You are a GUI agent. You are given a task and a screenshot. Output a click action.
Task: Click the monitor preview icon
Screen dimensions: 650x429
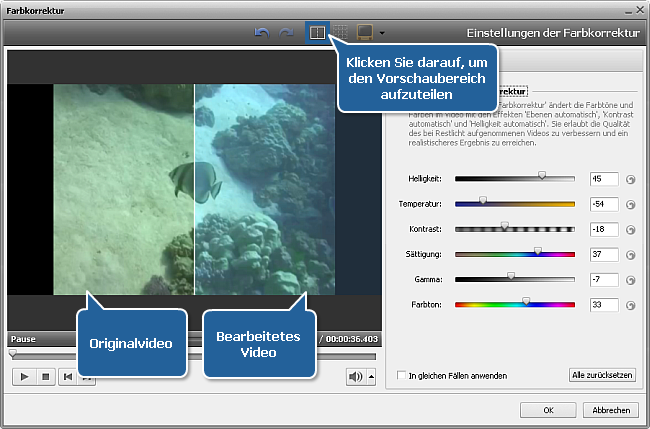click(366, 32)
